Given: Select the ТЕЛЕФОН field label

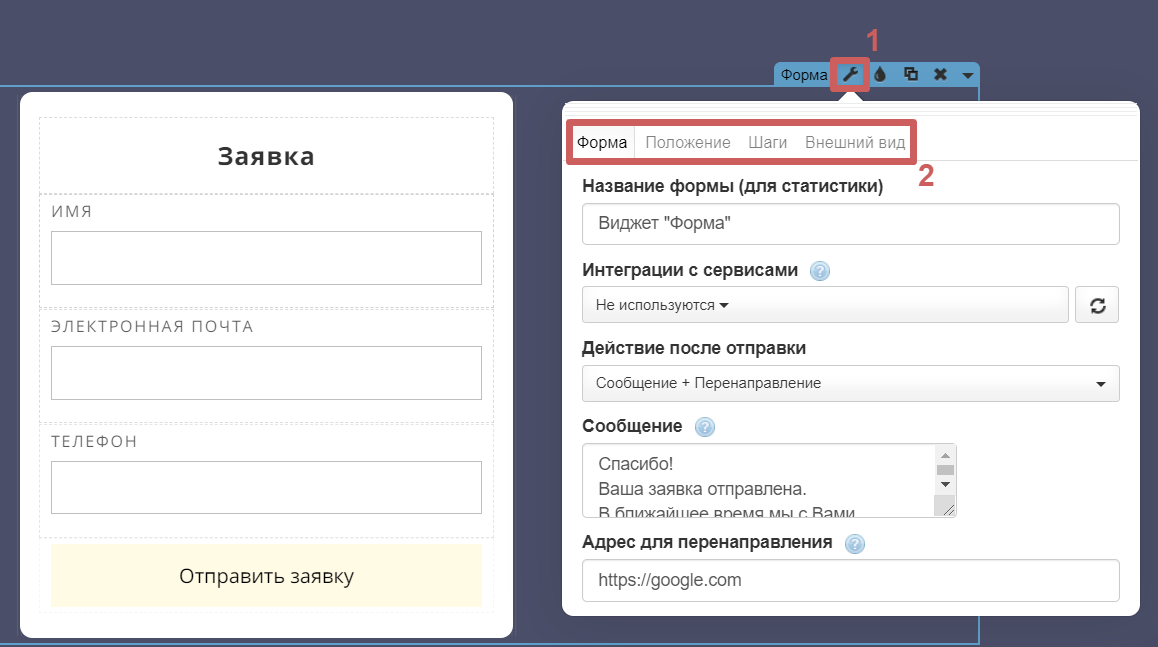Looking at the screenshot, I should pyautogui.click(x=94, y=442).
